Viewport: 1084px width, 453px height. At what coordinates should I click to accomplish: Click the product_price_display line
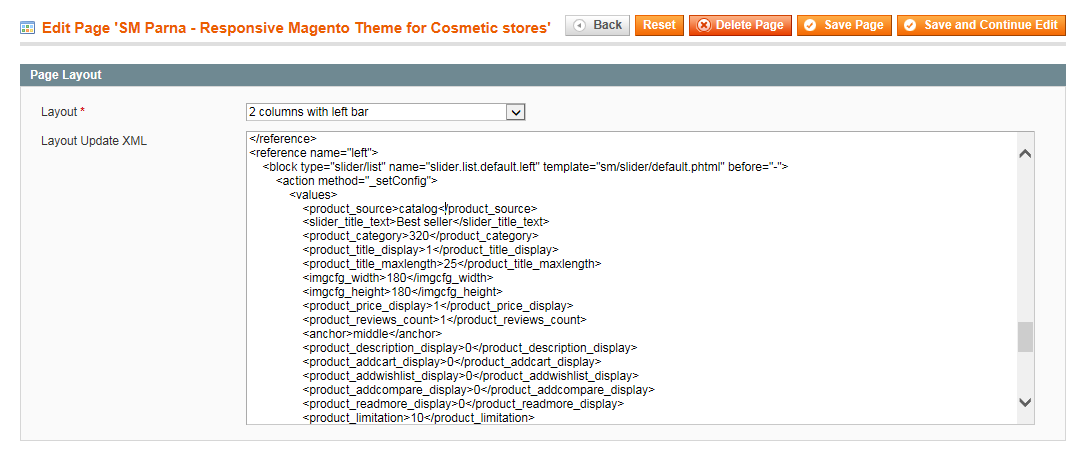pyautogui.click(x=438, y=305)
